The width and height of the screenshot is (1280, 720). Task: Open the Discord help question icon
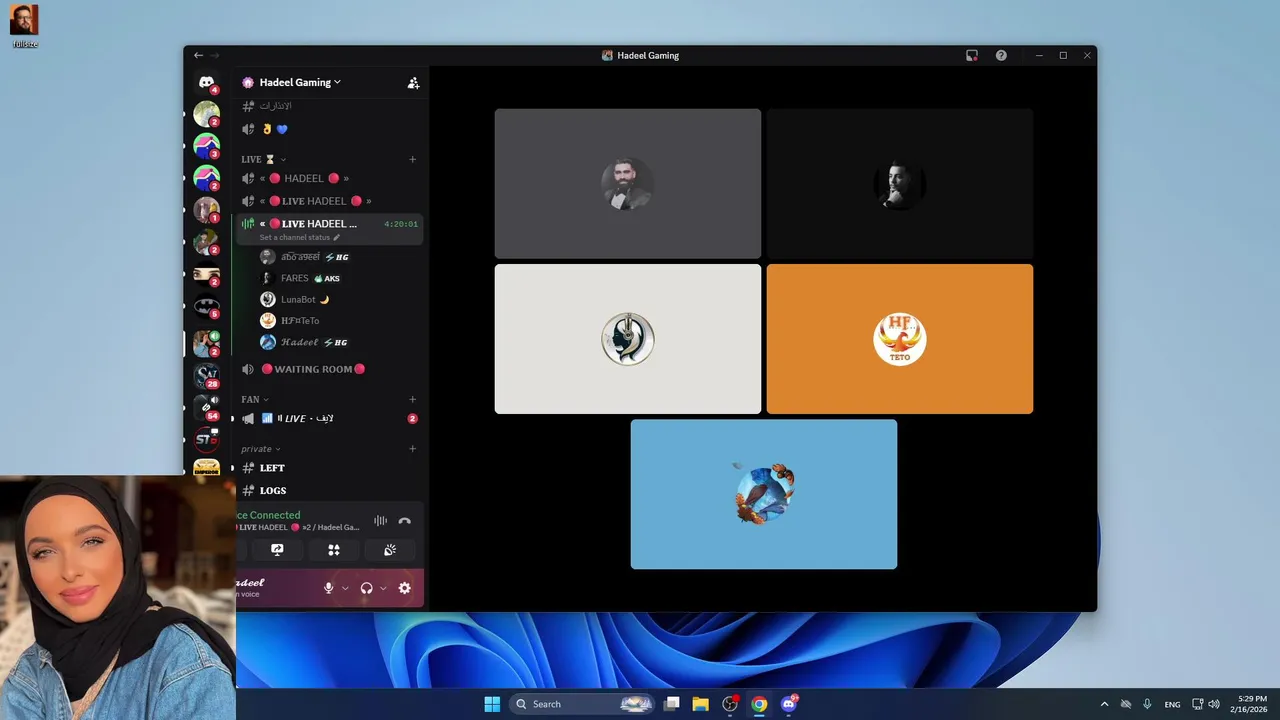click(1001, 56)
